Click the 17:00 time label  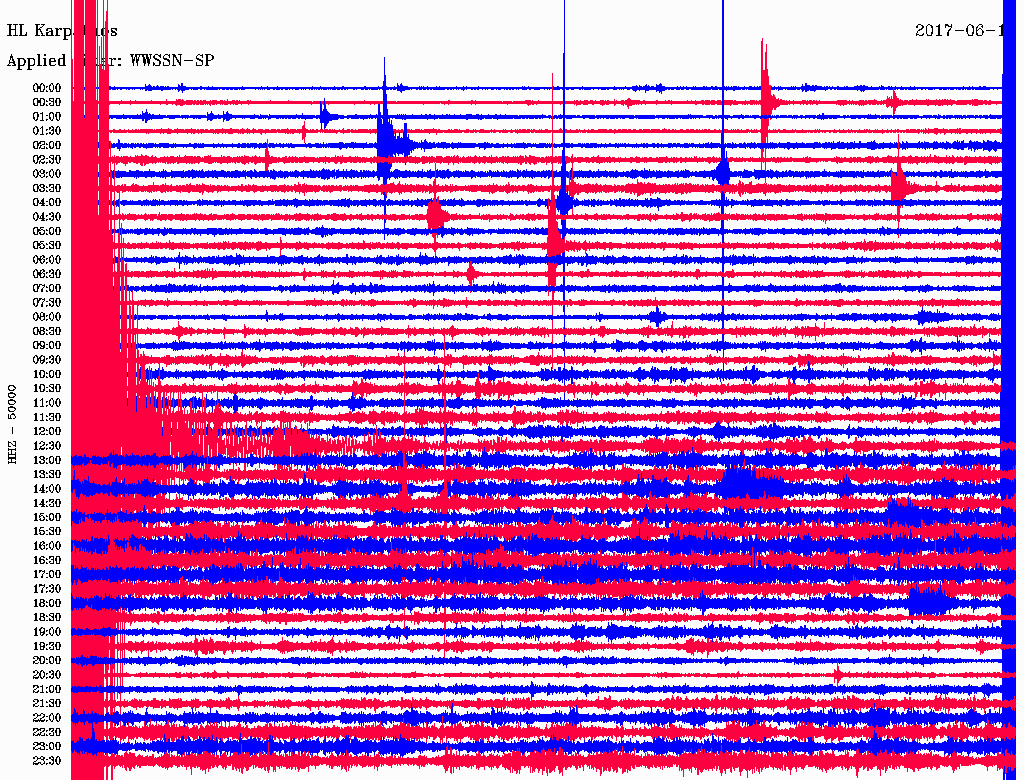coord(47,575)
